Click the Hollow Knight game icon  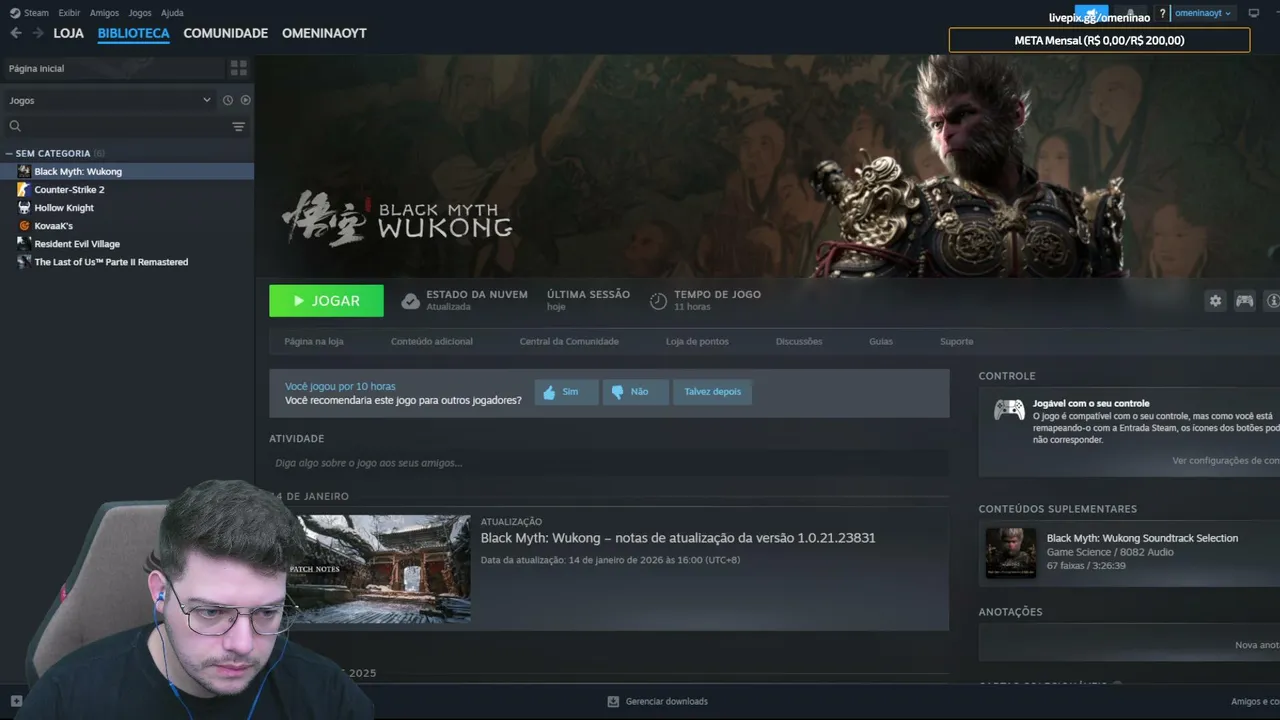click(24, 207)
